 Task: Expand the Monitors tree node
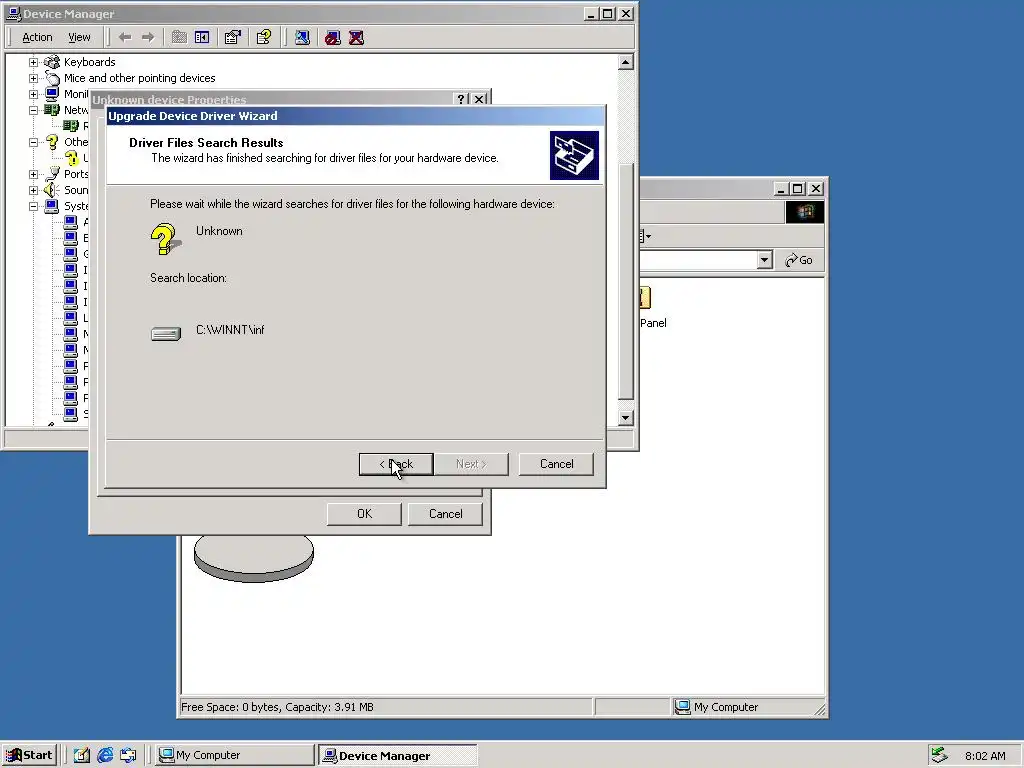click(x=33, y=94)
